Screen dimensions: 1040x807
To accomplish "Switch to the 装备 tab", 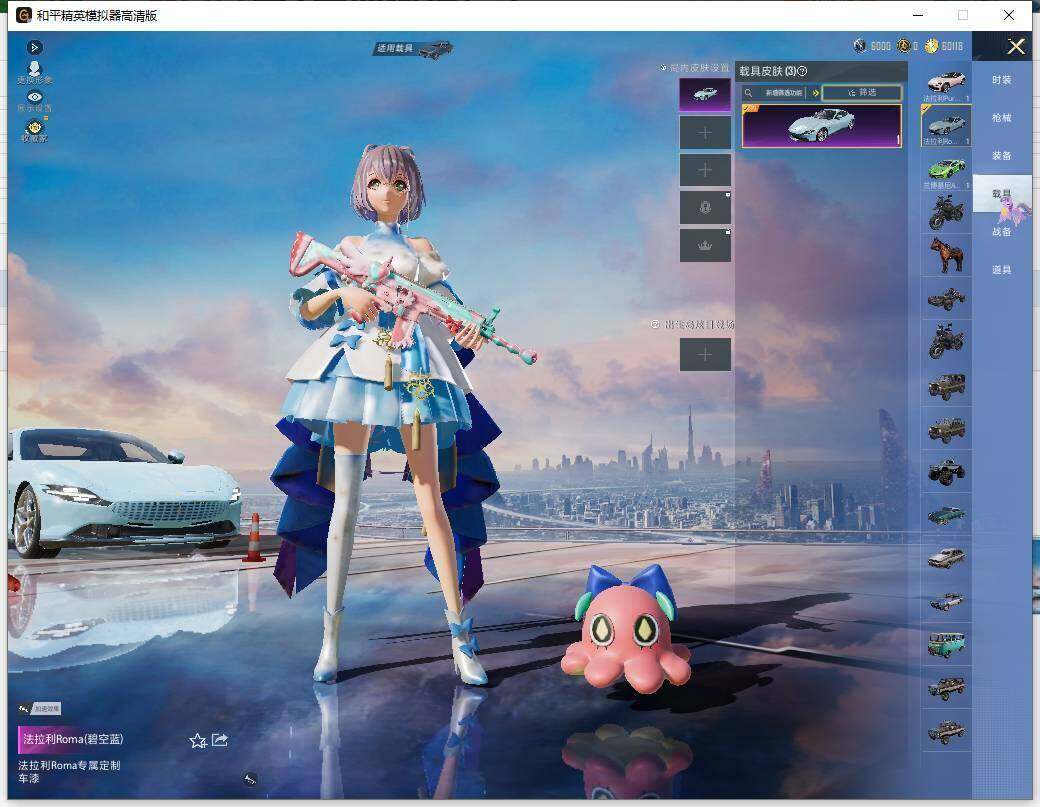I will (x=1002, y=156).
